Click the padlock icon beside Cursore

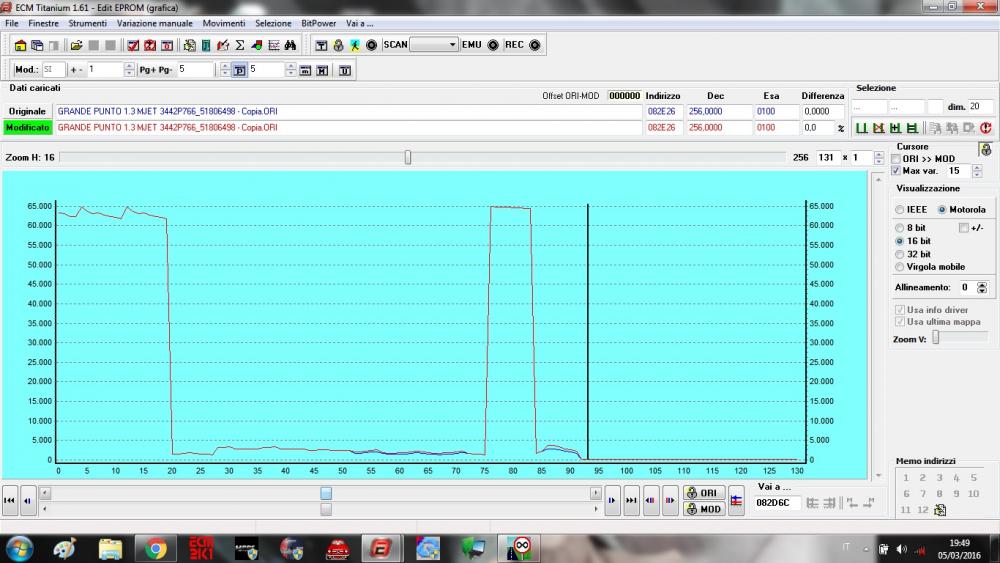(x=986, y=150)
